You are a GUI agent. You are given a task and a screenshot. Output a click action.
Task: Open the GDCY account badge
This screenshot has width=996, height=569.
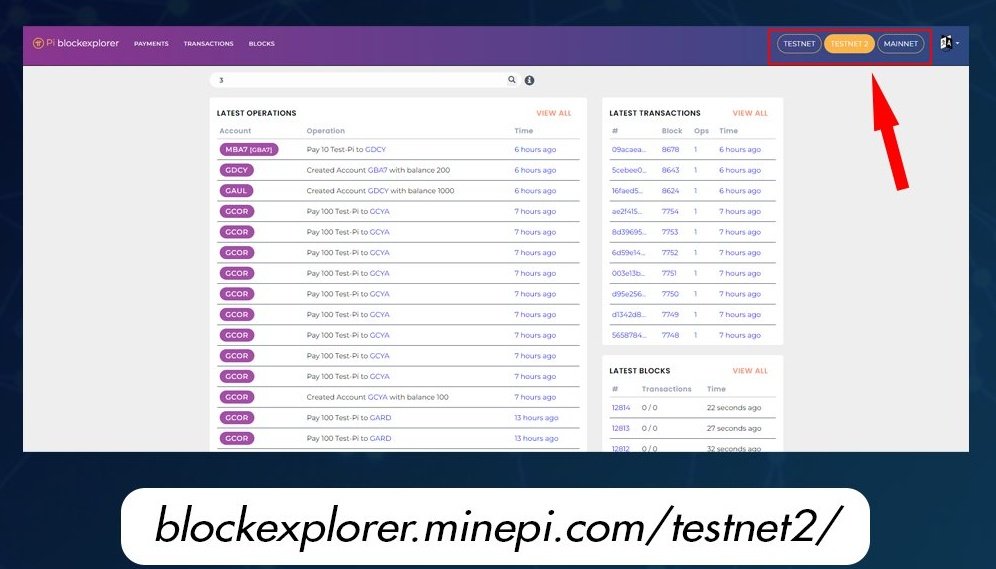point(237,170)
